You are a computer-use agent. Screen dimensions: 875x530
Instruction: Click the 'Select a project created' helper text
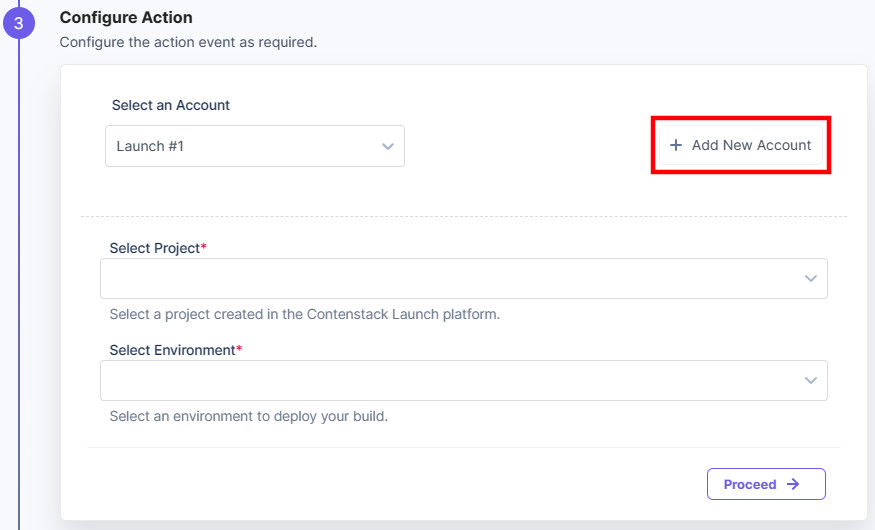click(304, 314)
